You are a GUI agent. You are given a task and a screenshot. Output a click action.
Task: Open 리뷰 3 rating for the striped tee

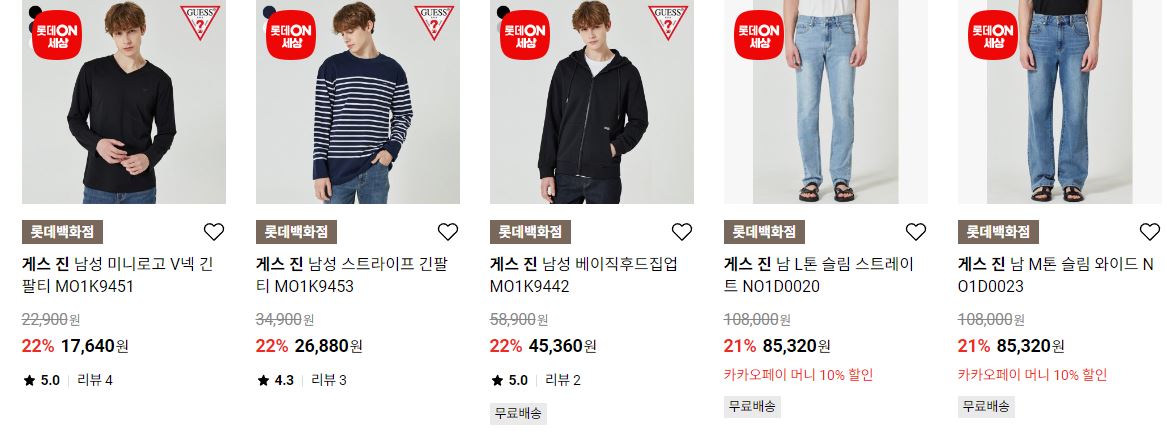click(x=329, y=380)
